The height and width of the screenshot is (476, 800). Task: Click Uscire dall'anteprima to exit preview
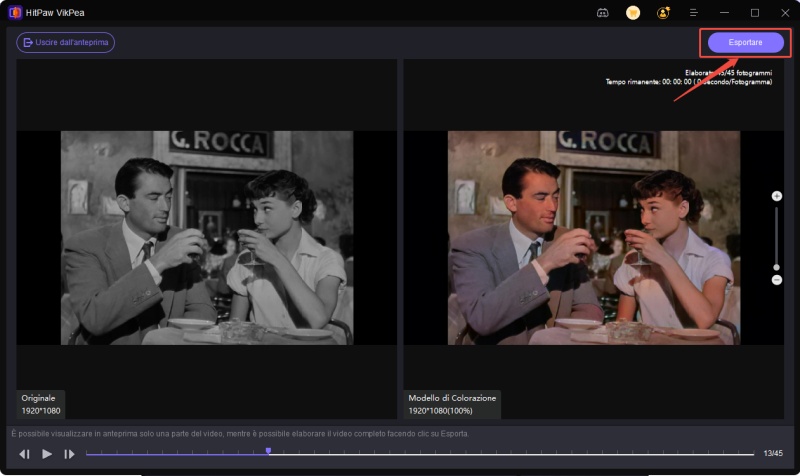(66, 42)
